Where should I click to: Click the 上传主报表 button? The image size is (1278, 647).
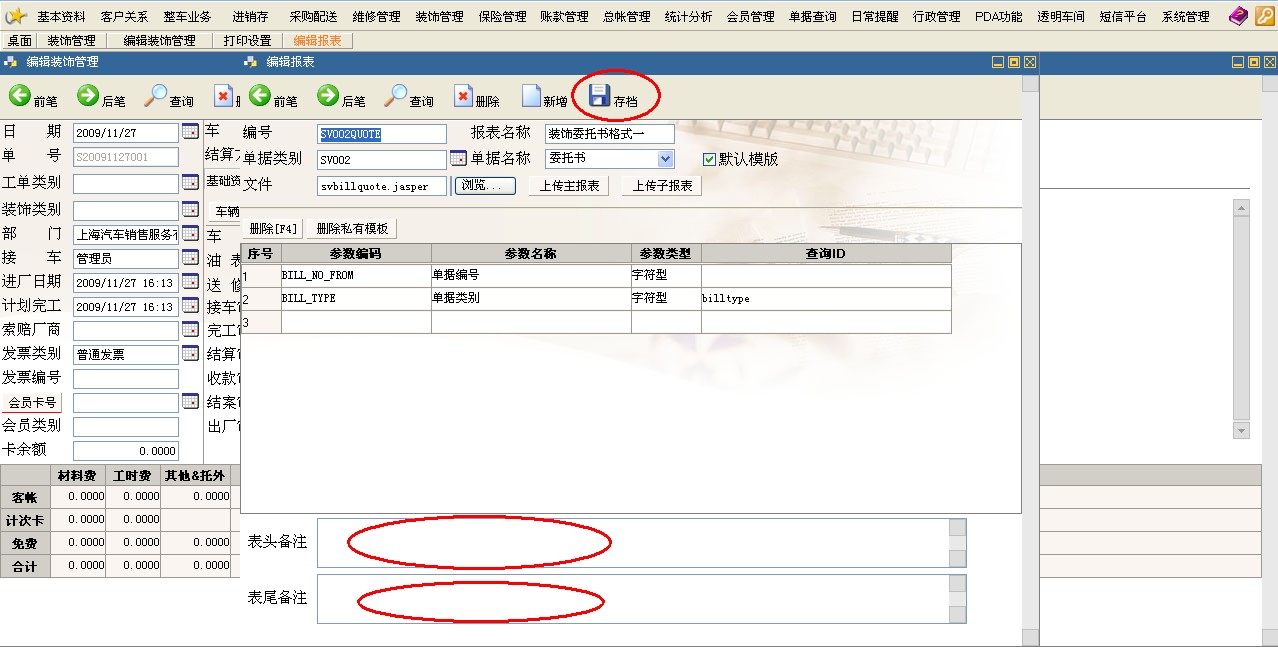coord(569,186)
